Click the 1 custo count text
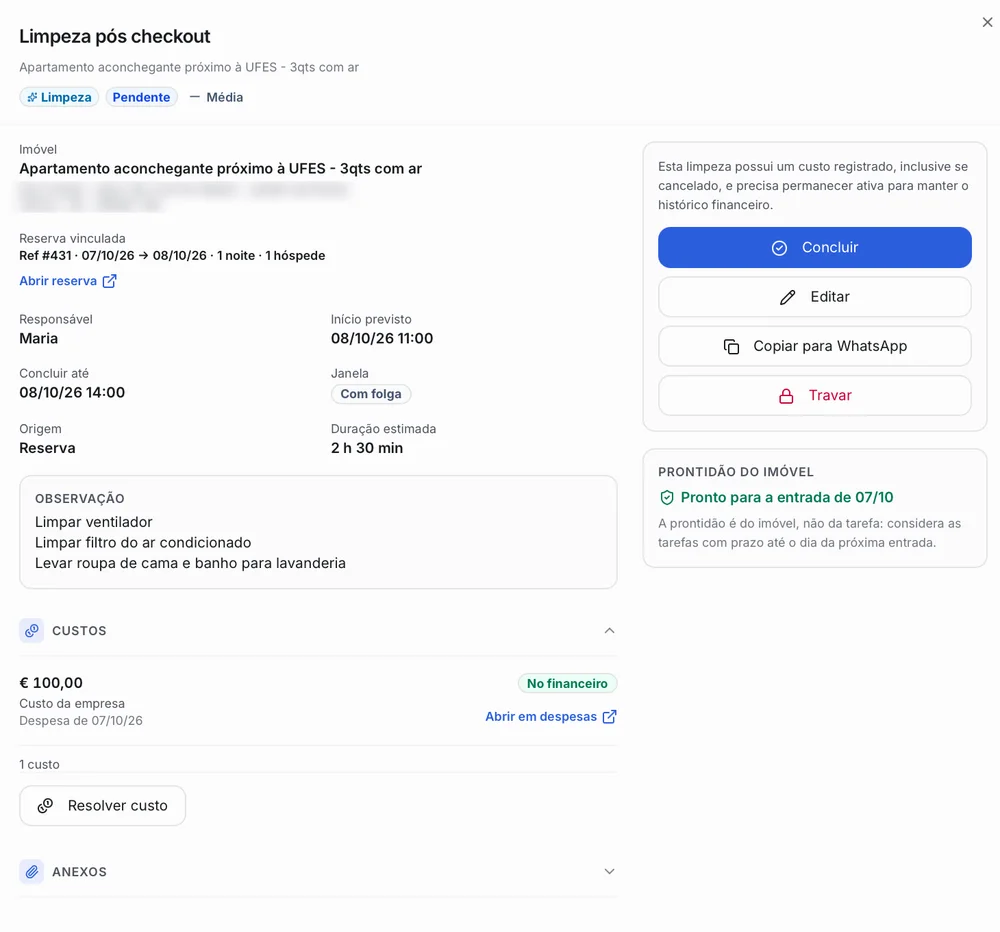The width and height of the screenshot is (1000, 932). pos(39,764)
